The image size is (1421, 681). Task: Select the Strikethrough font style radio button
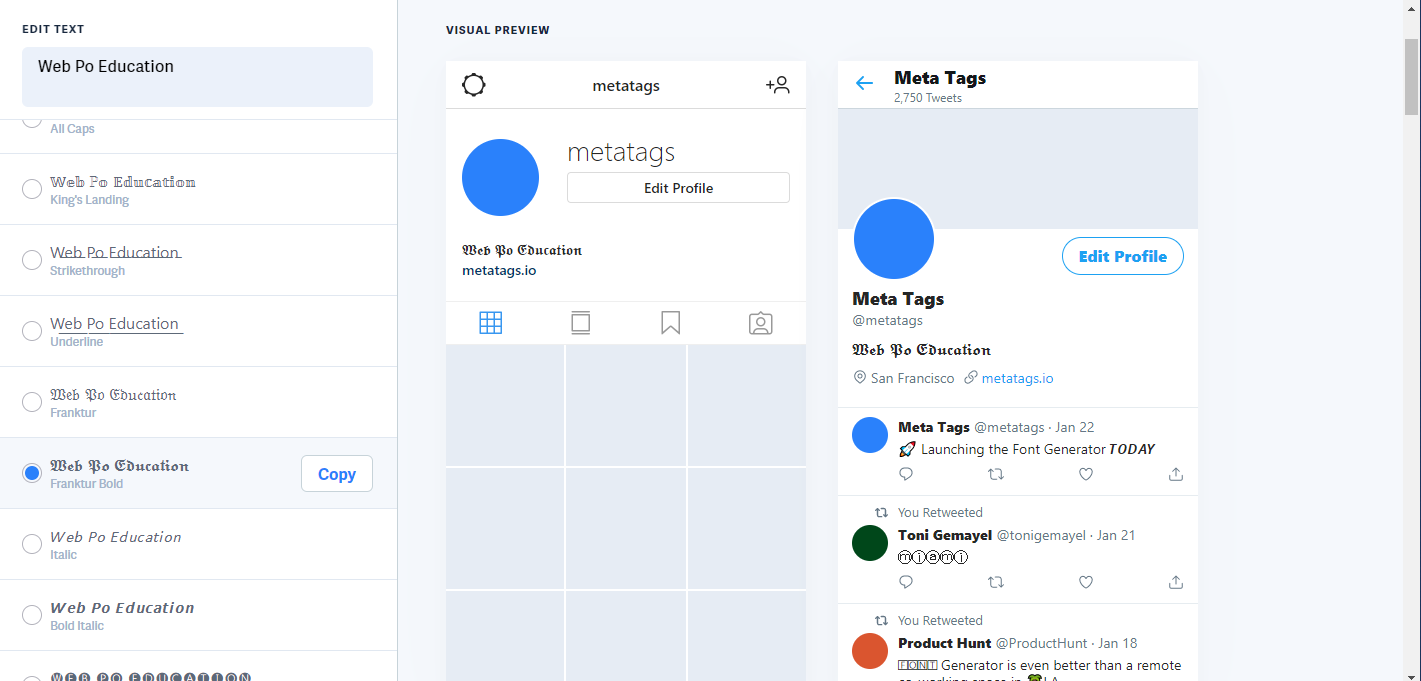[32, 260]
